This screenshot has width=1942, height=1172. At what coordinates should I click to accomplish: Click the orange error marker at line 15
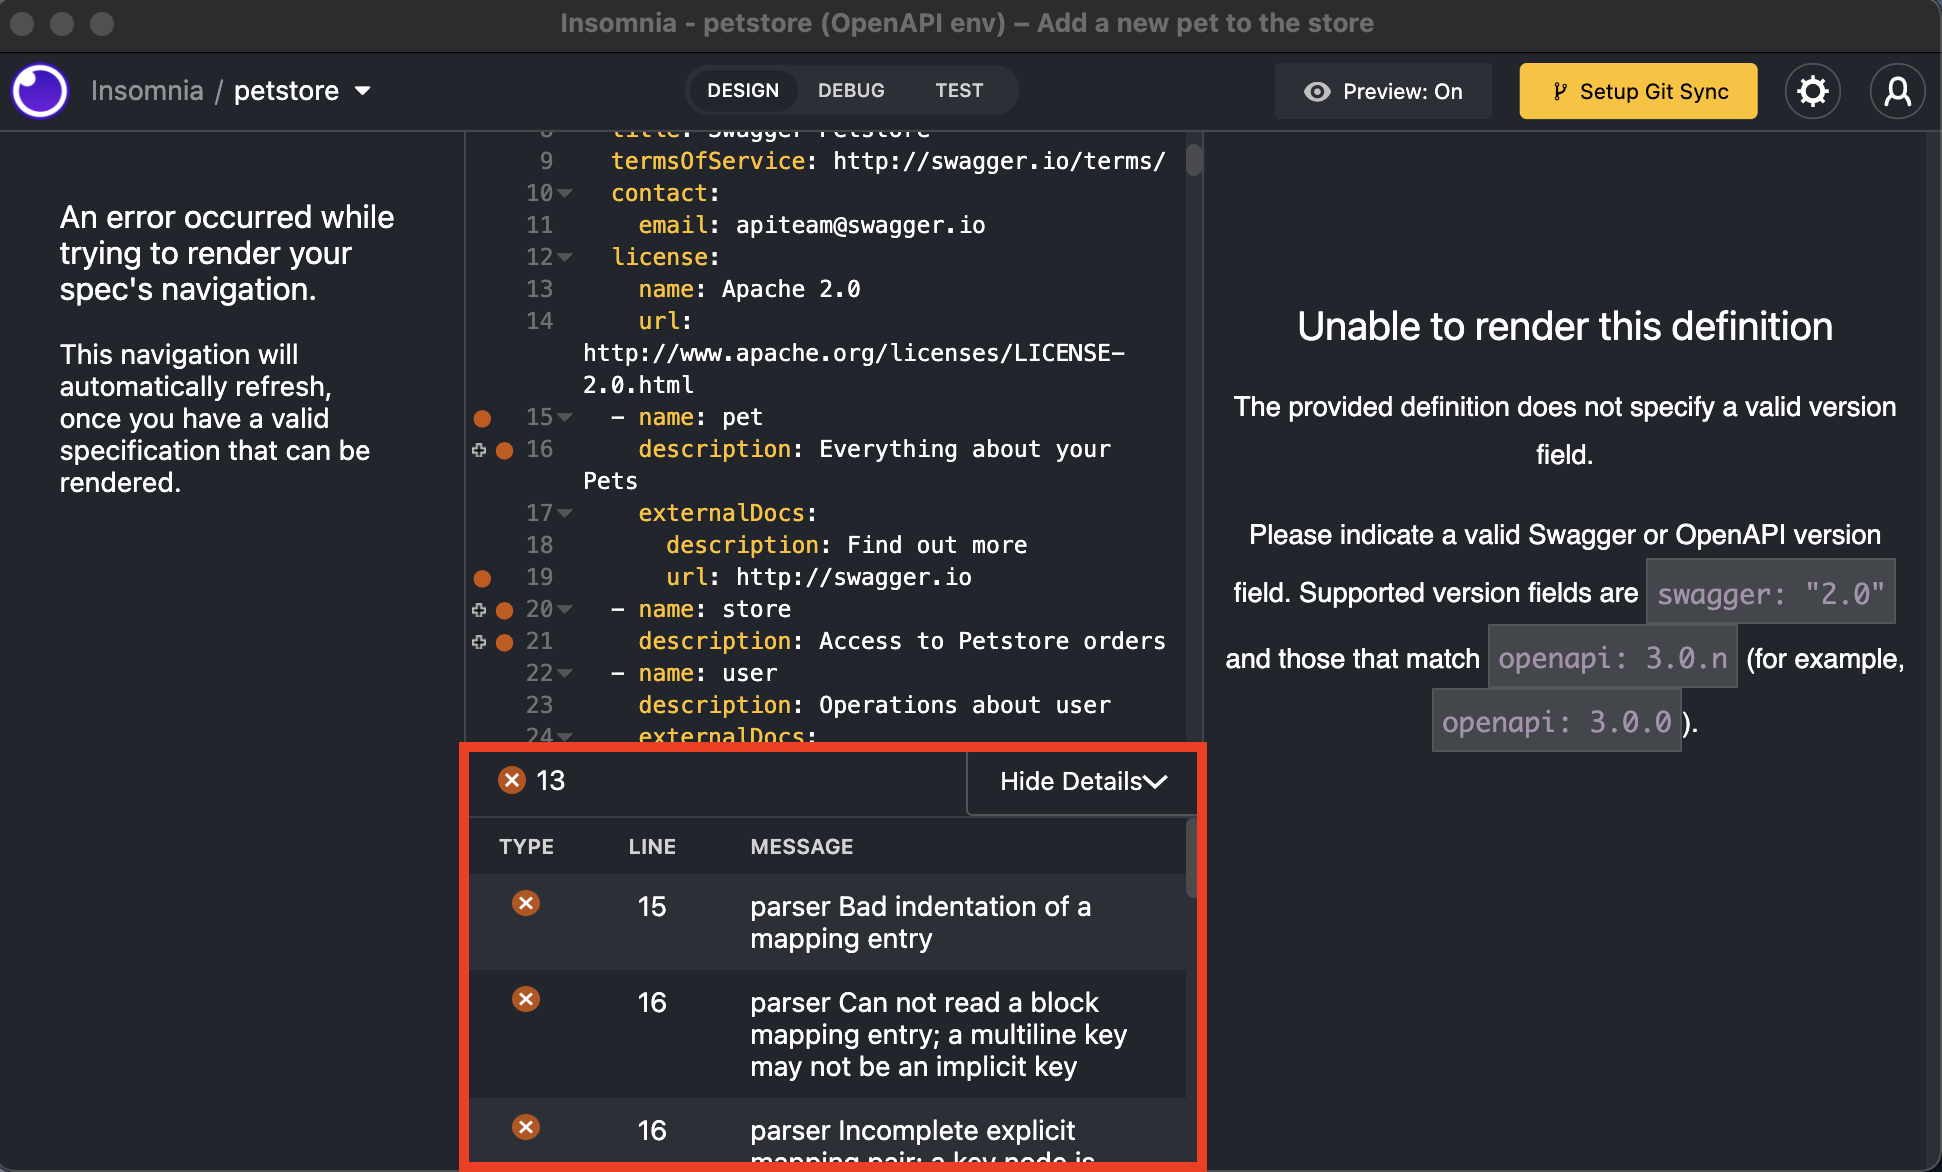click(x=482, y=418)
